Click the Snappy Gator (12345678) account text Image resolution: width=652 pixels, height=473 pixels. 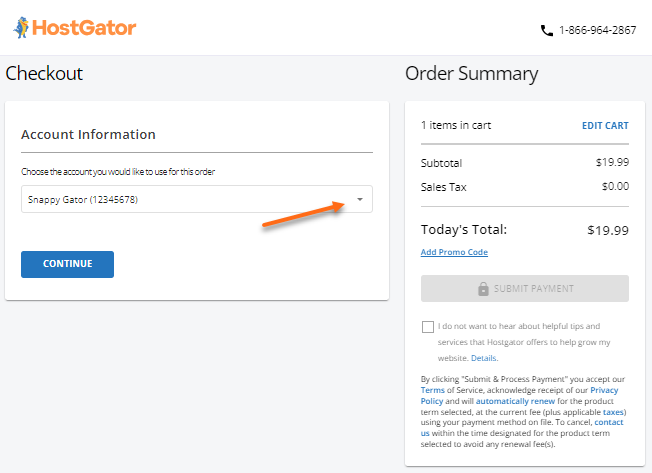tap(82, 200)
